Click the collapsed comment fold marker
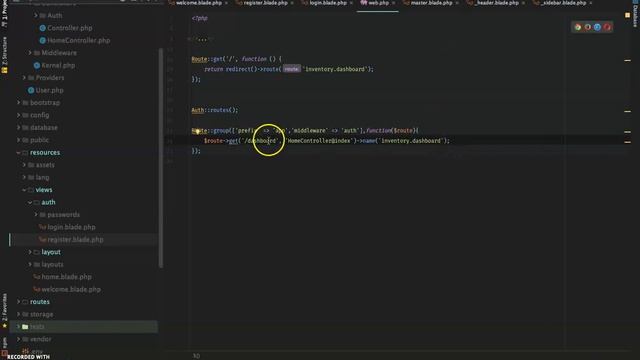 pos(202,39)
